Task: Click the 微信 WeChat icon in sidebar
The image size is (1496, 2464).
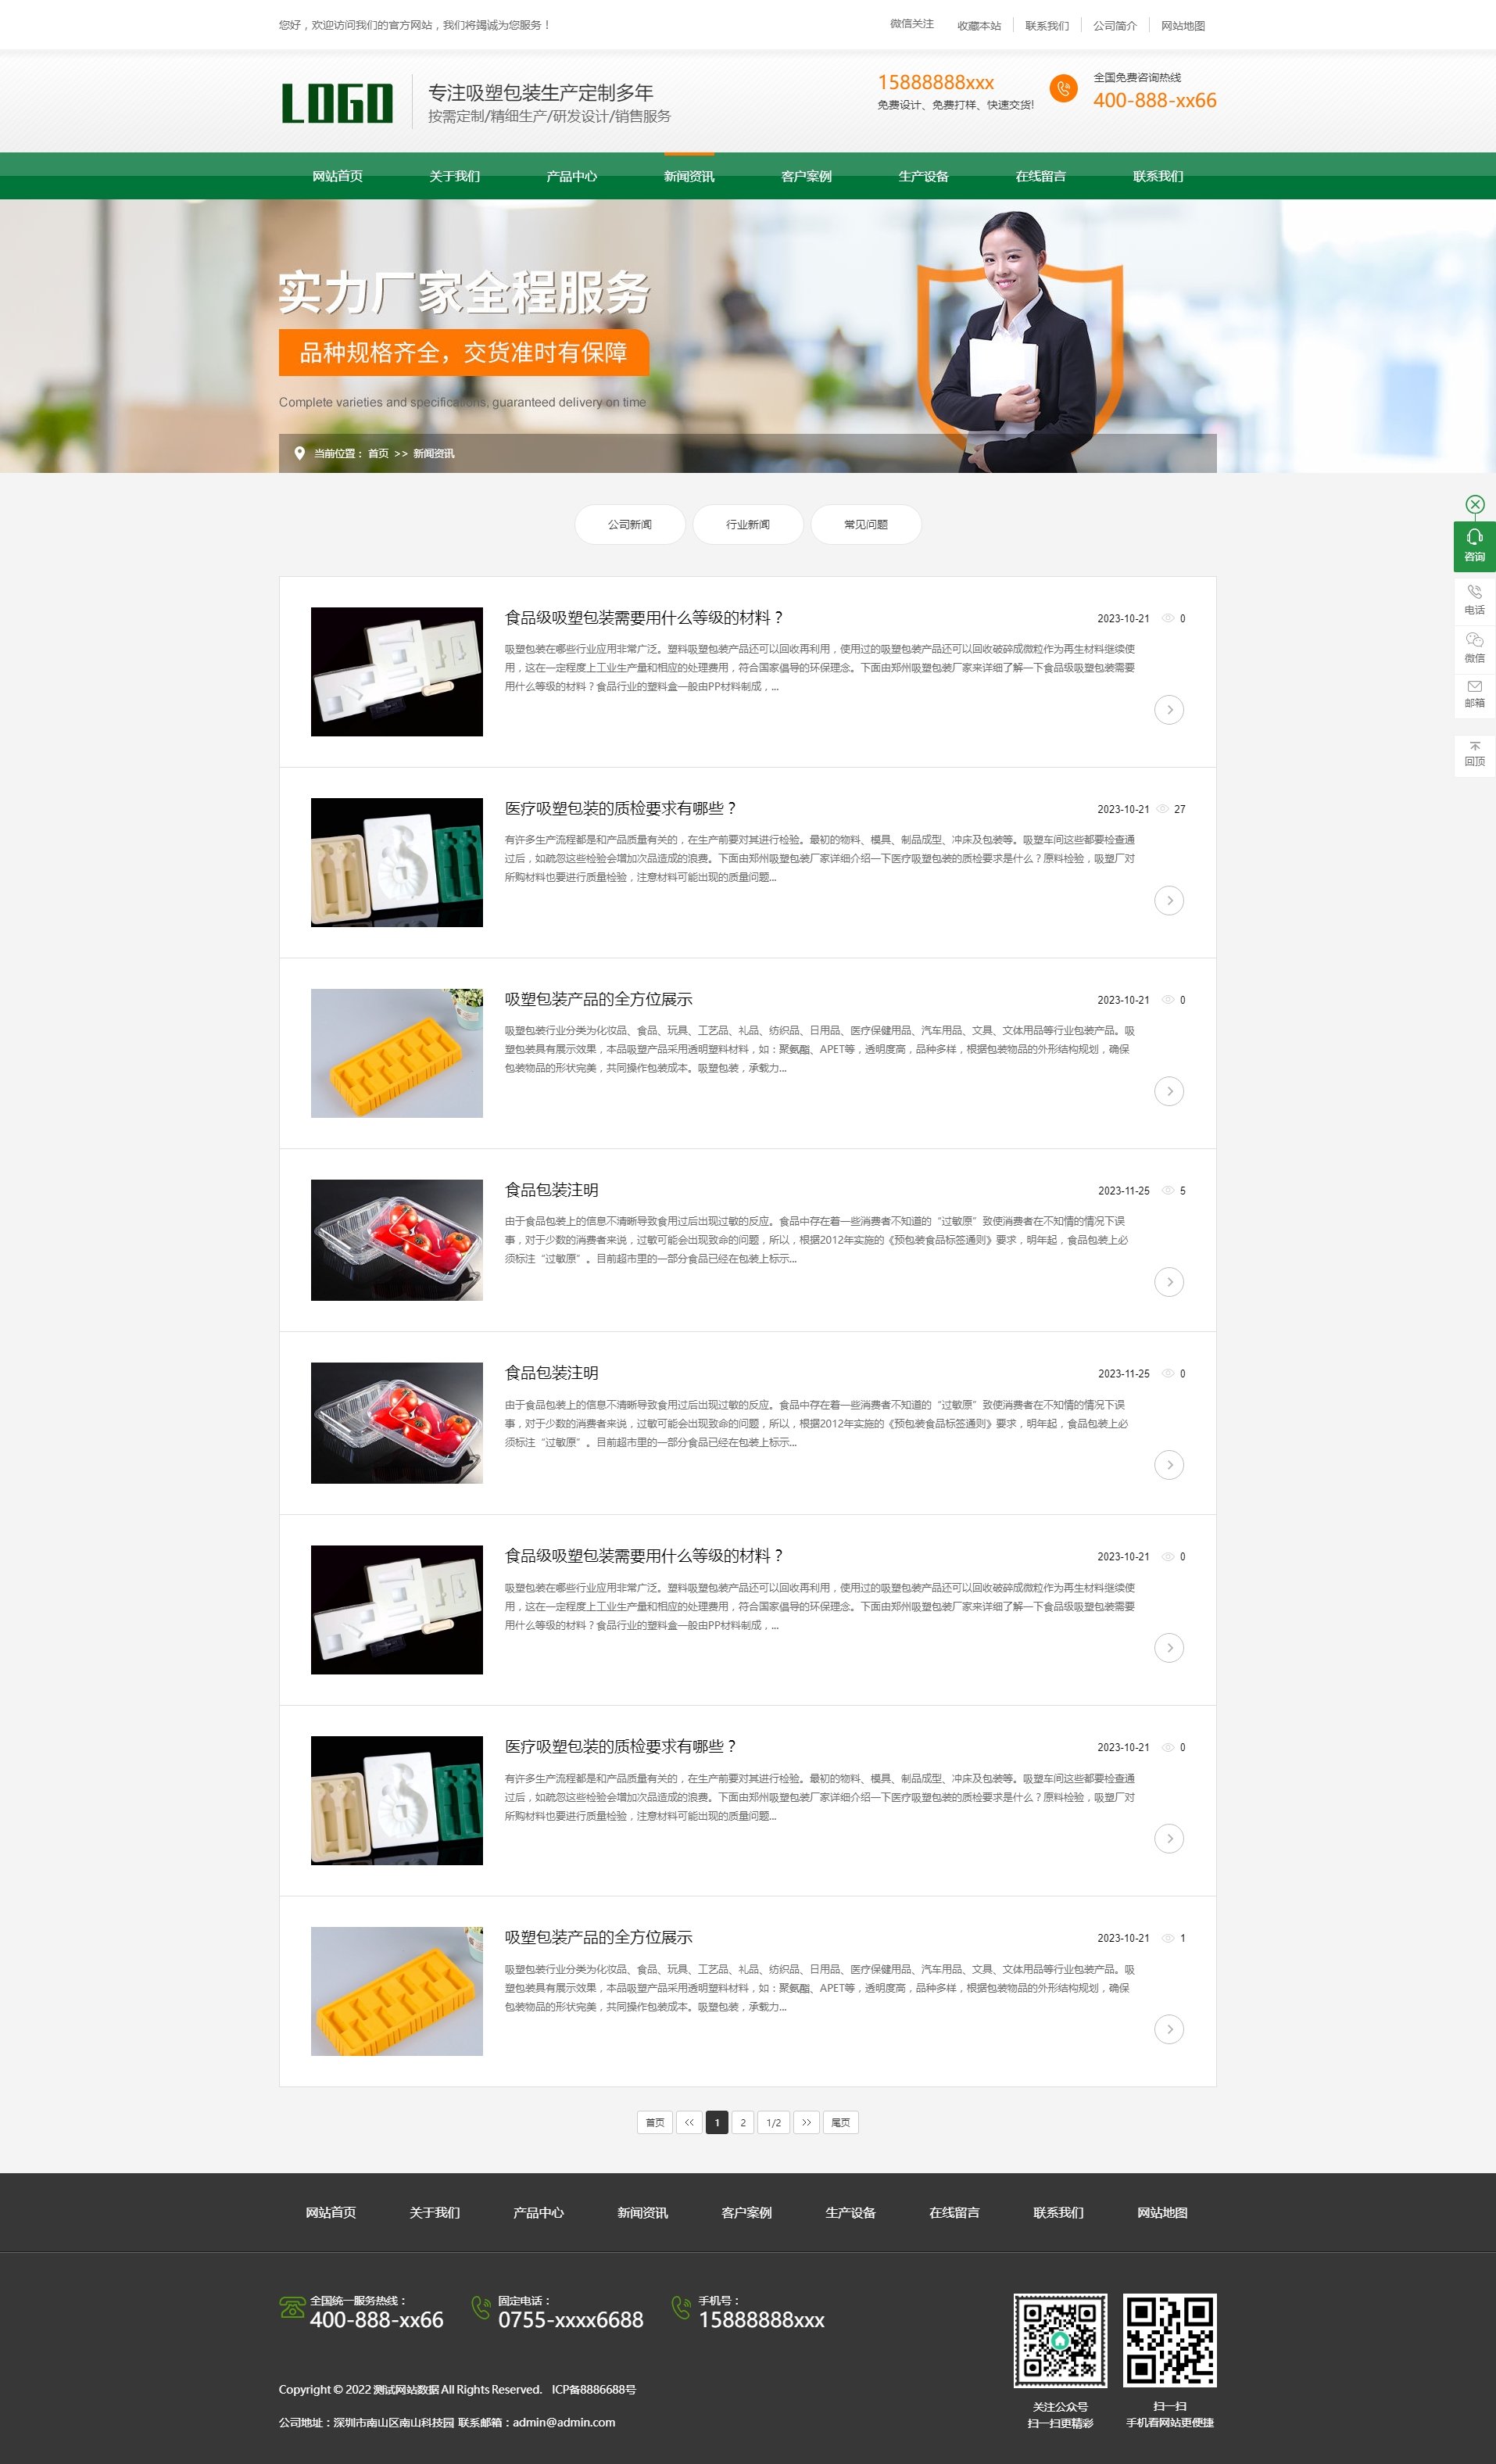Action: pyautogui.click(x=1474, y=646)
